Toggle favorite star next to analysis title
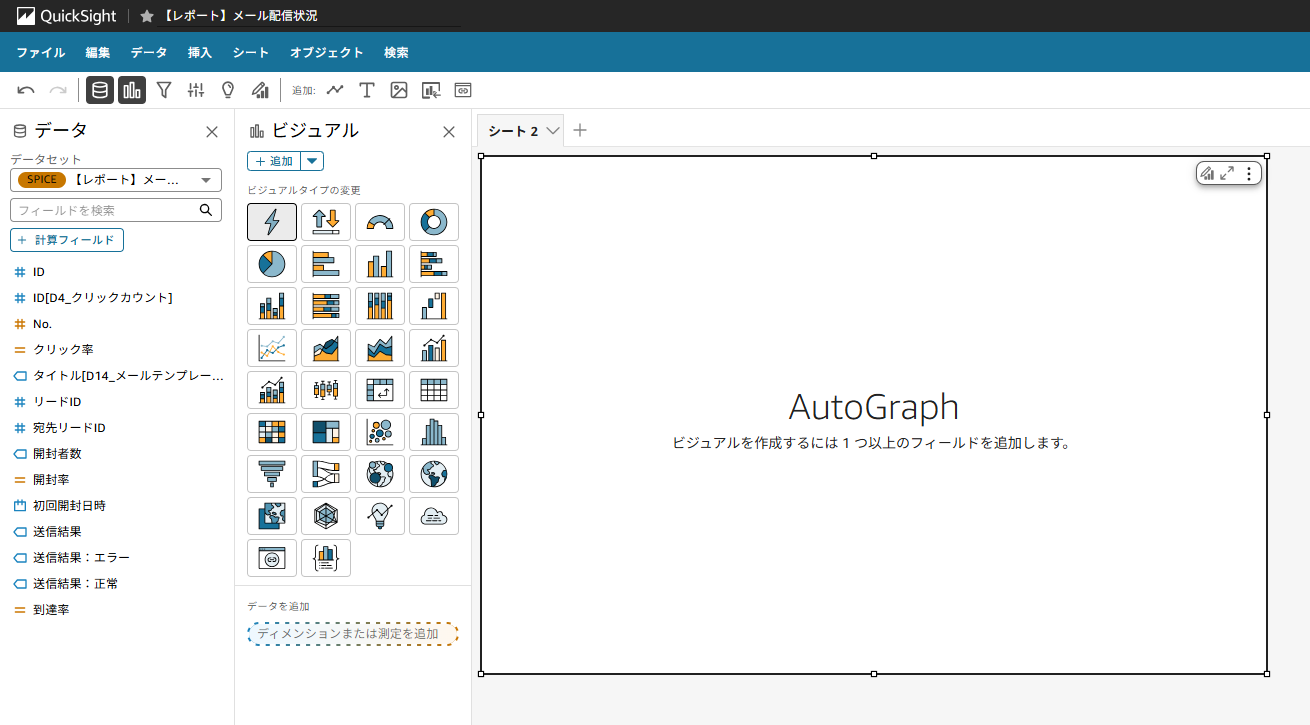Viewport: 1310px width, 725px height. (x=147, y=16)
